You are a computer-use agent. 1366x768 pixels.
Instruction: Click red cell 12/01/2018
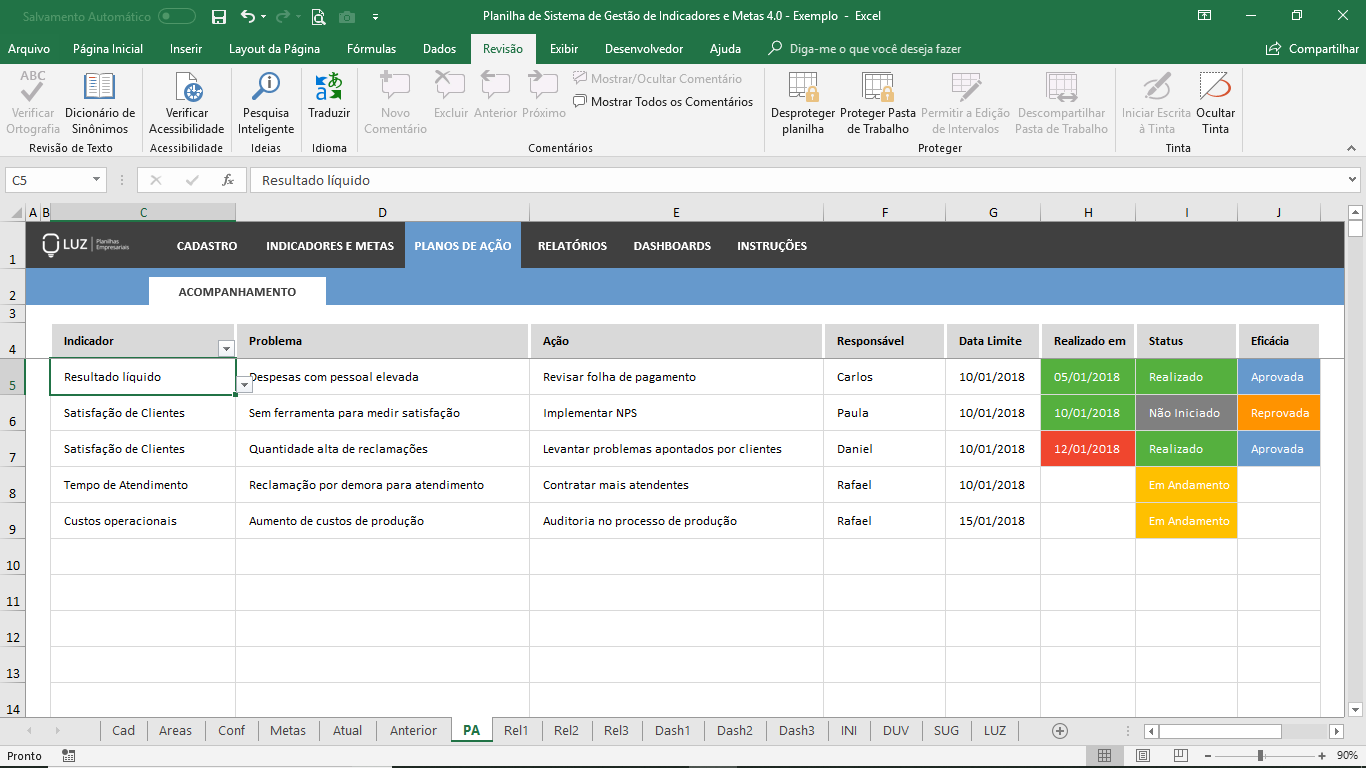click(x=1088, y=449)
